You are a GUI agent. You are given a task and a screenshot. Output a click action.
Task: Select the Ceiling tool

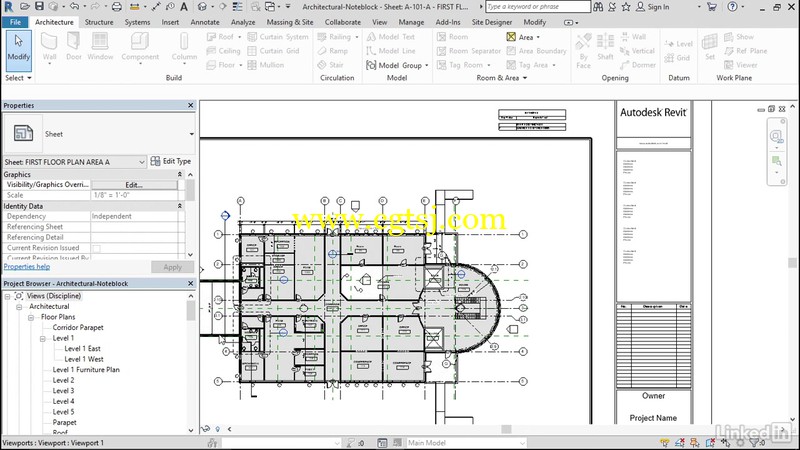point(223,51)
